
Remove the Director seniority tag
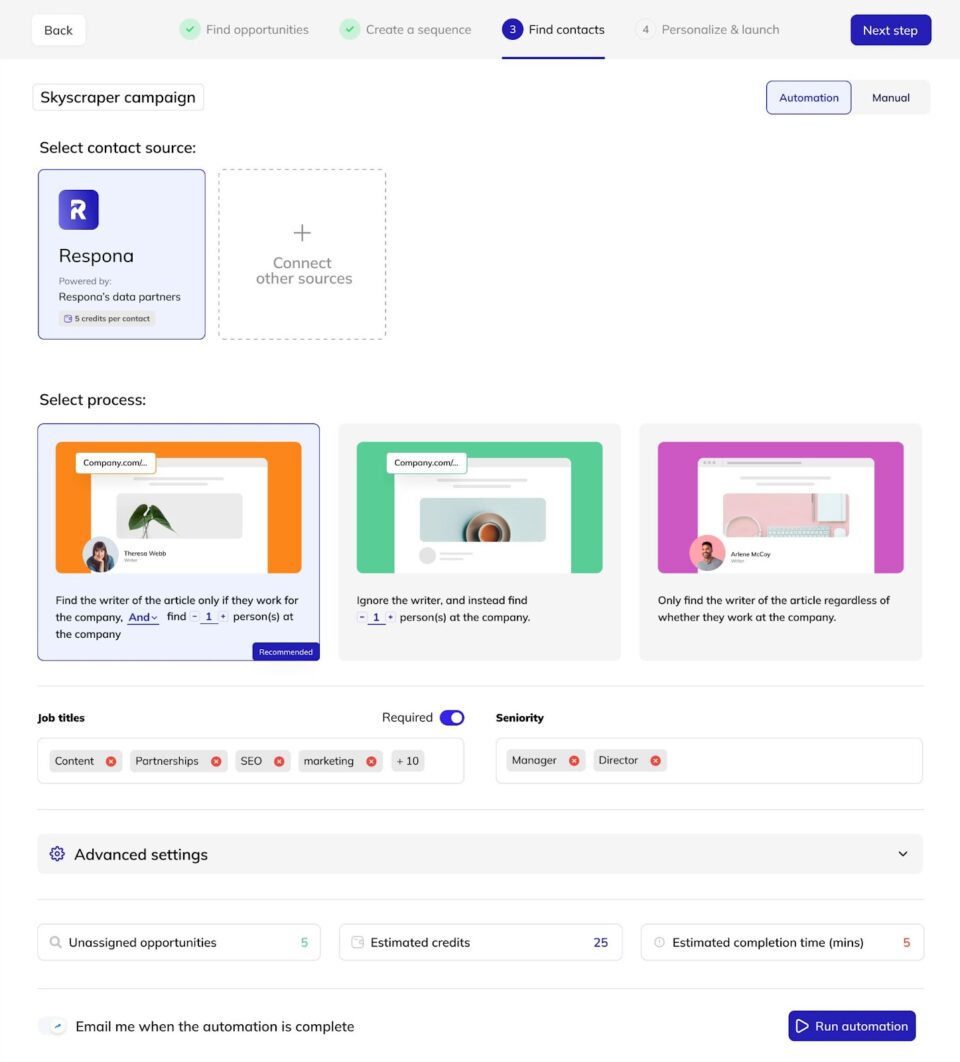(655, 760)
